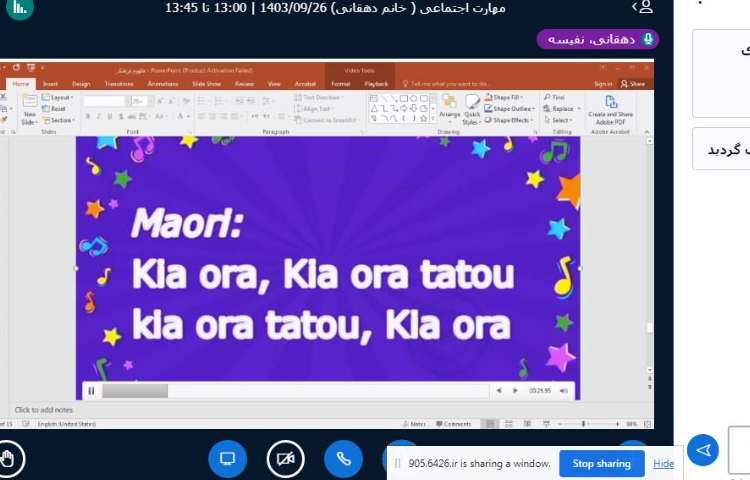Send chat message with paper-plane icon
The height and width of the screenshot is (480, 750).
tap(703, 450)
